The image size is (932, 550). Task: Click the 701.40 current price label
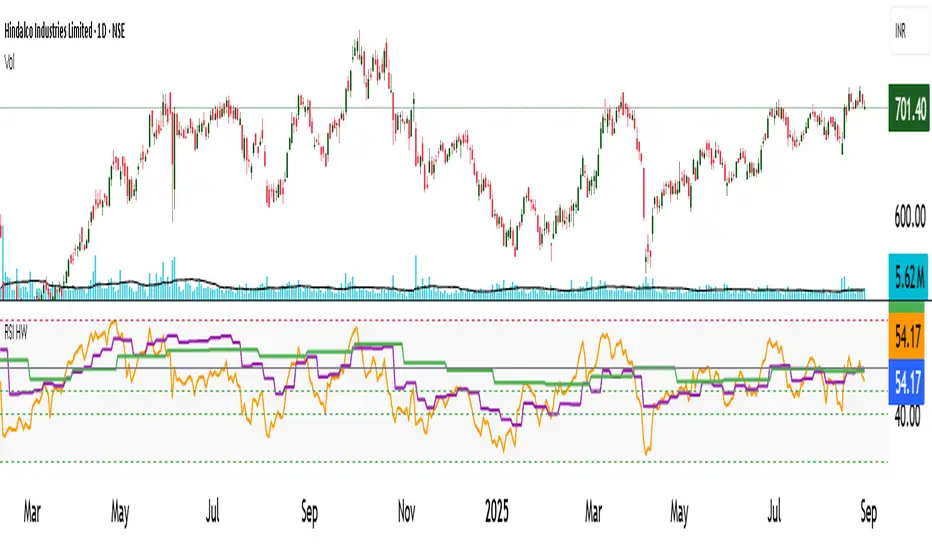(x=909, y=108)
